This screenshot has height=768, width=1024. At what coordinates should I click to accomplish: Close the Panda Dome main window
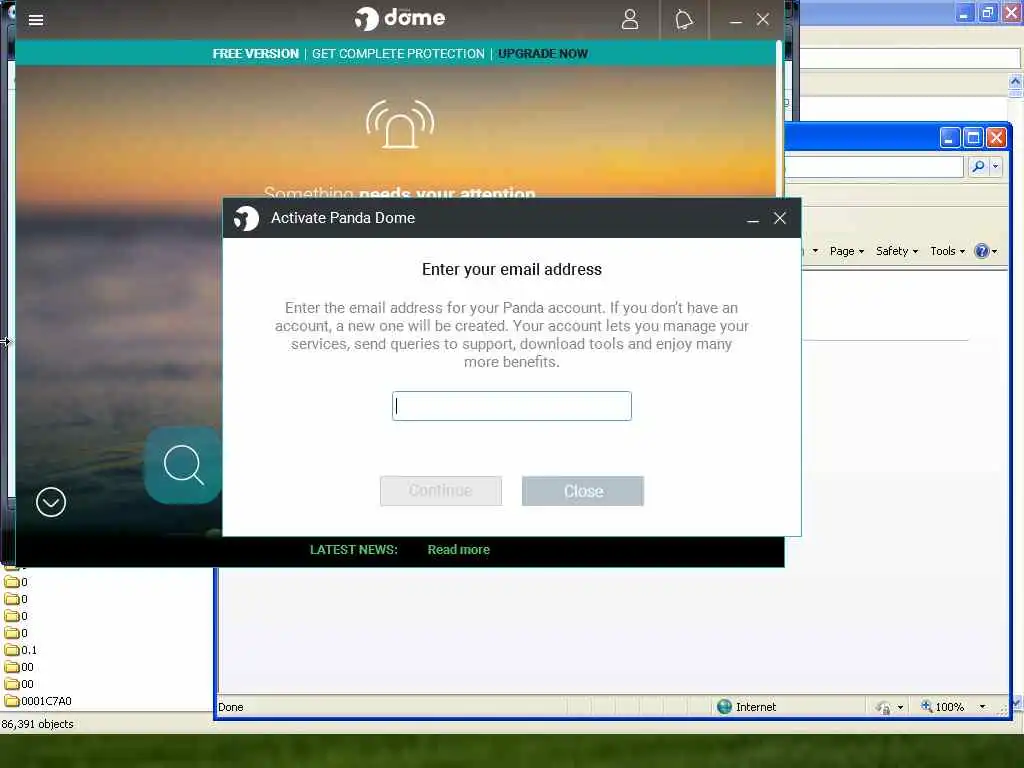(x=763, y=20)
